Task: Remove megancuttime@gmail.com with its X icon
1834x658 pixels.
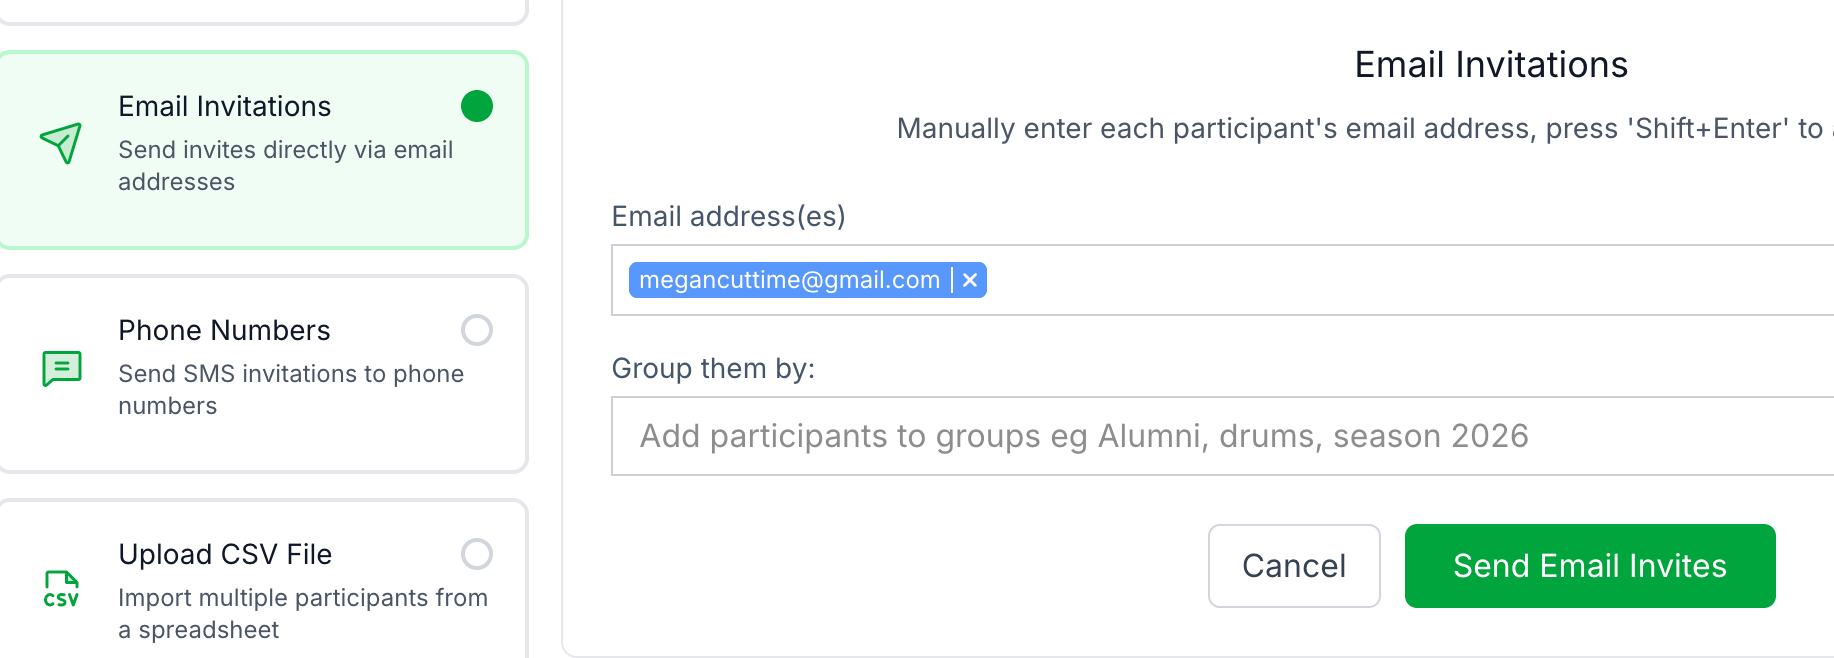Action: coord(970,280)
